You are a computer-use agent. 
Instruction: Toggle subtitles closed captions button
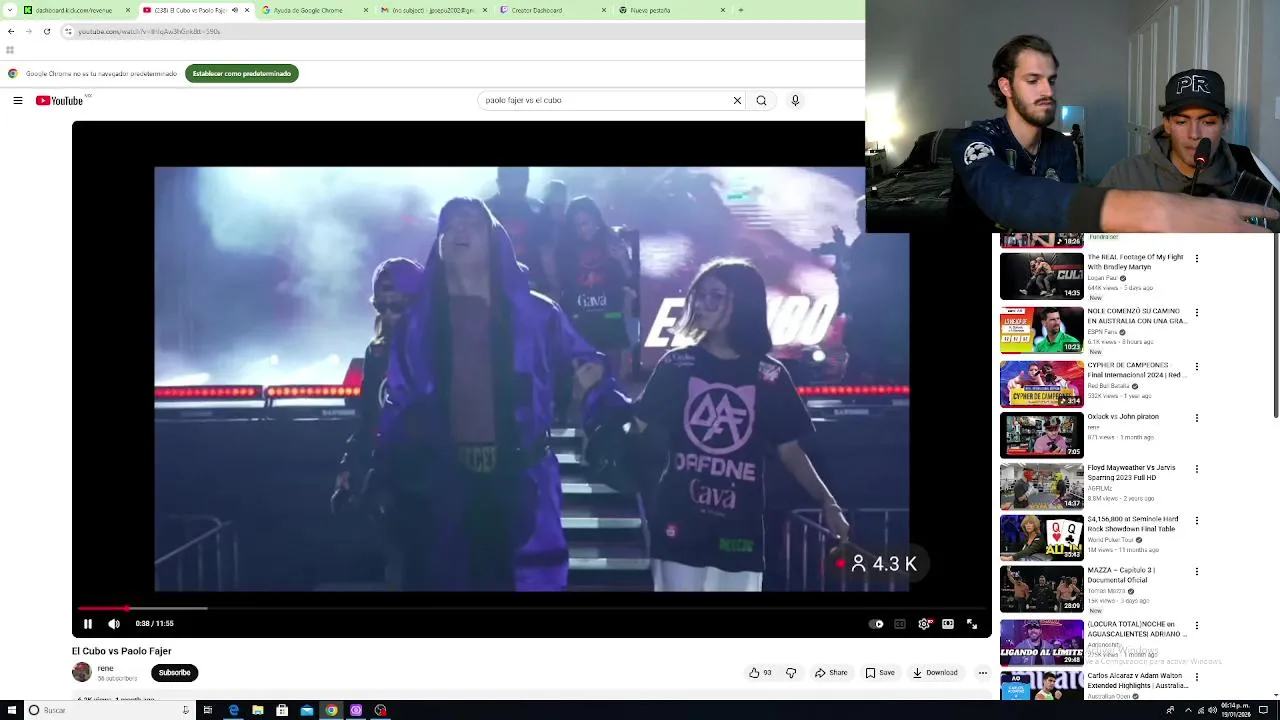[x=900, y=624]
